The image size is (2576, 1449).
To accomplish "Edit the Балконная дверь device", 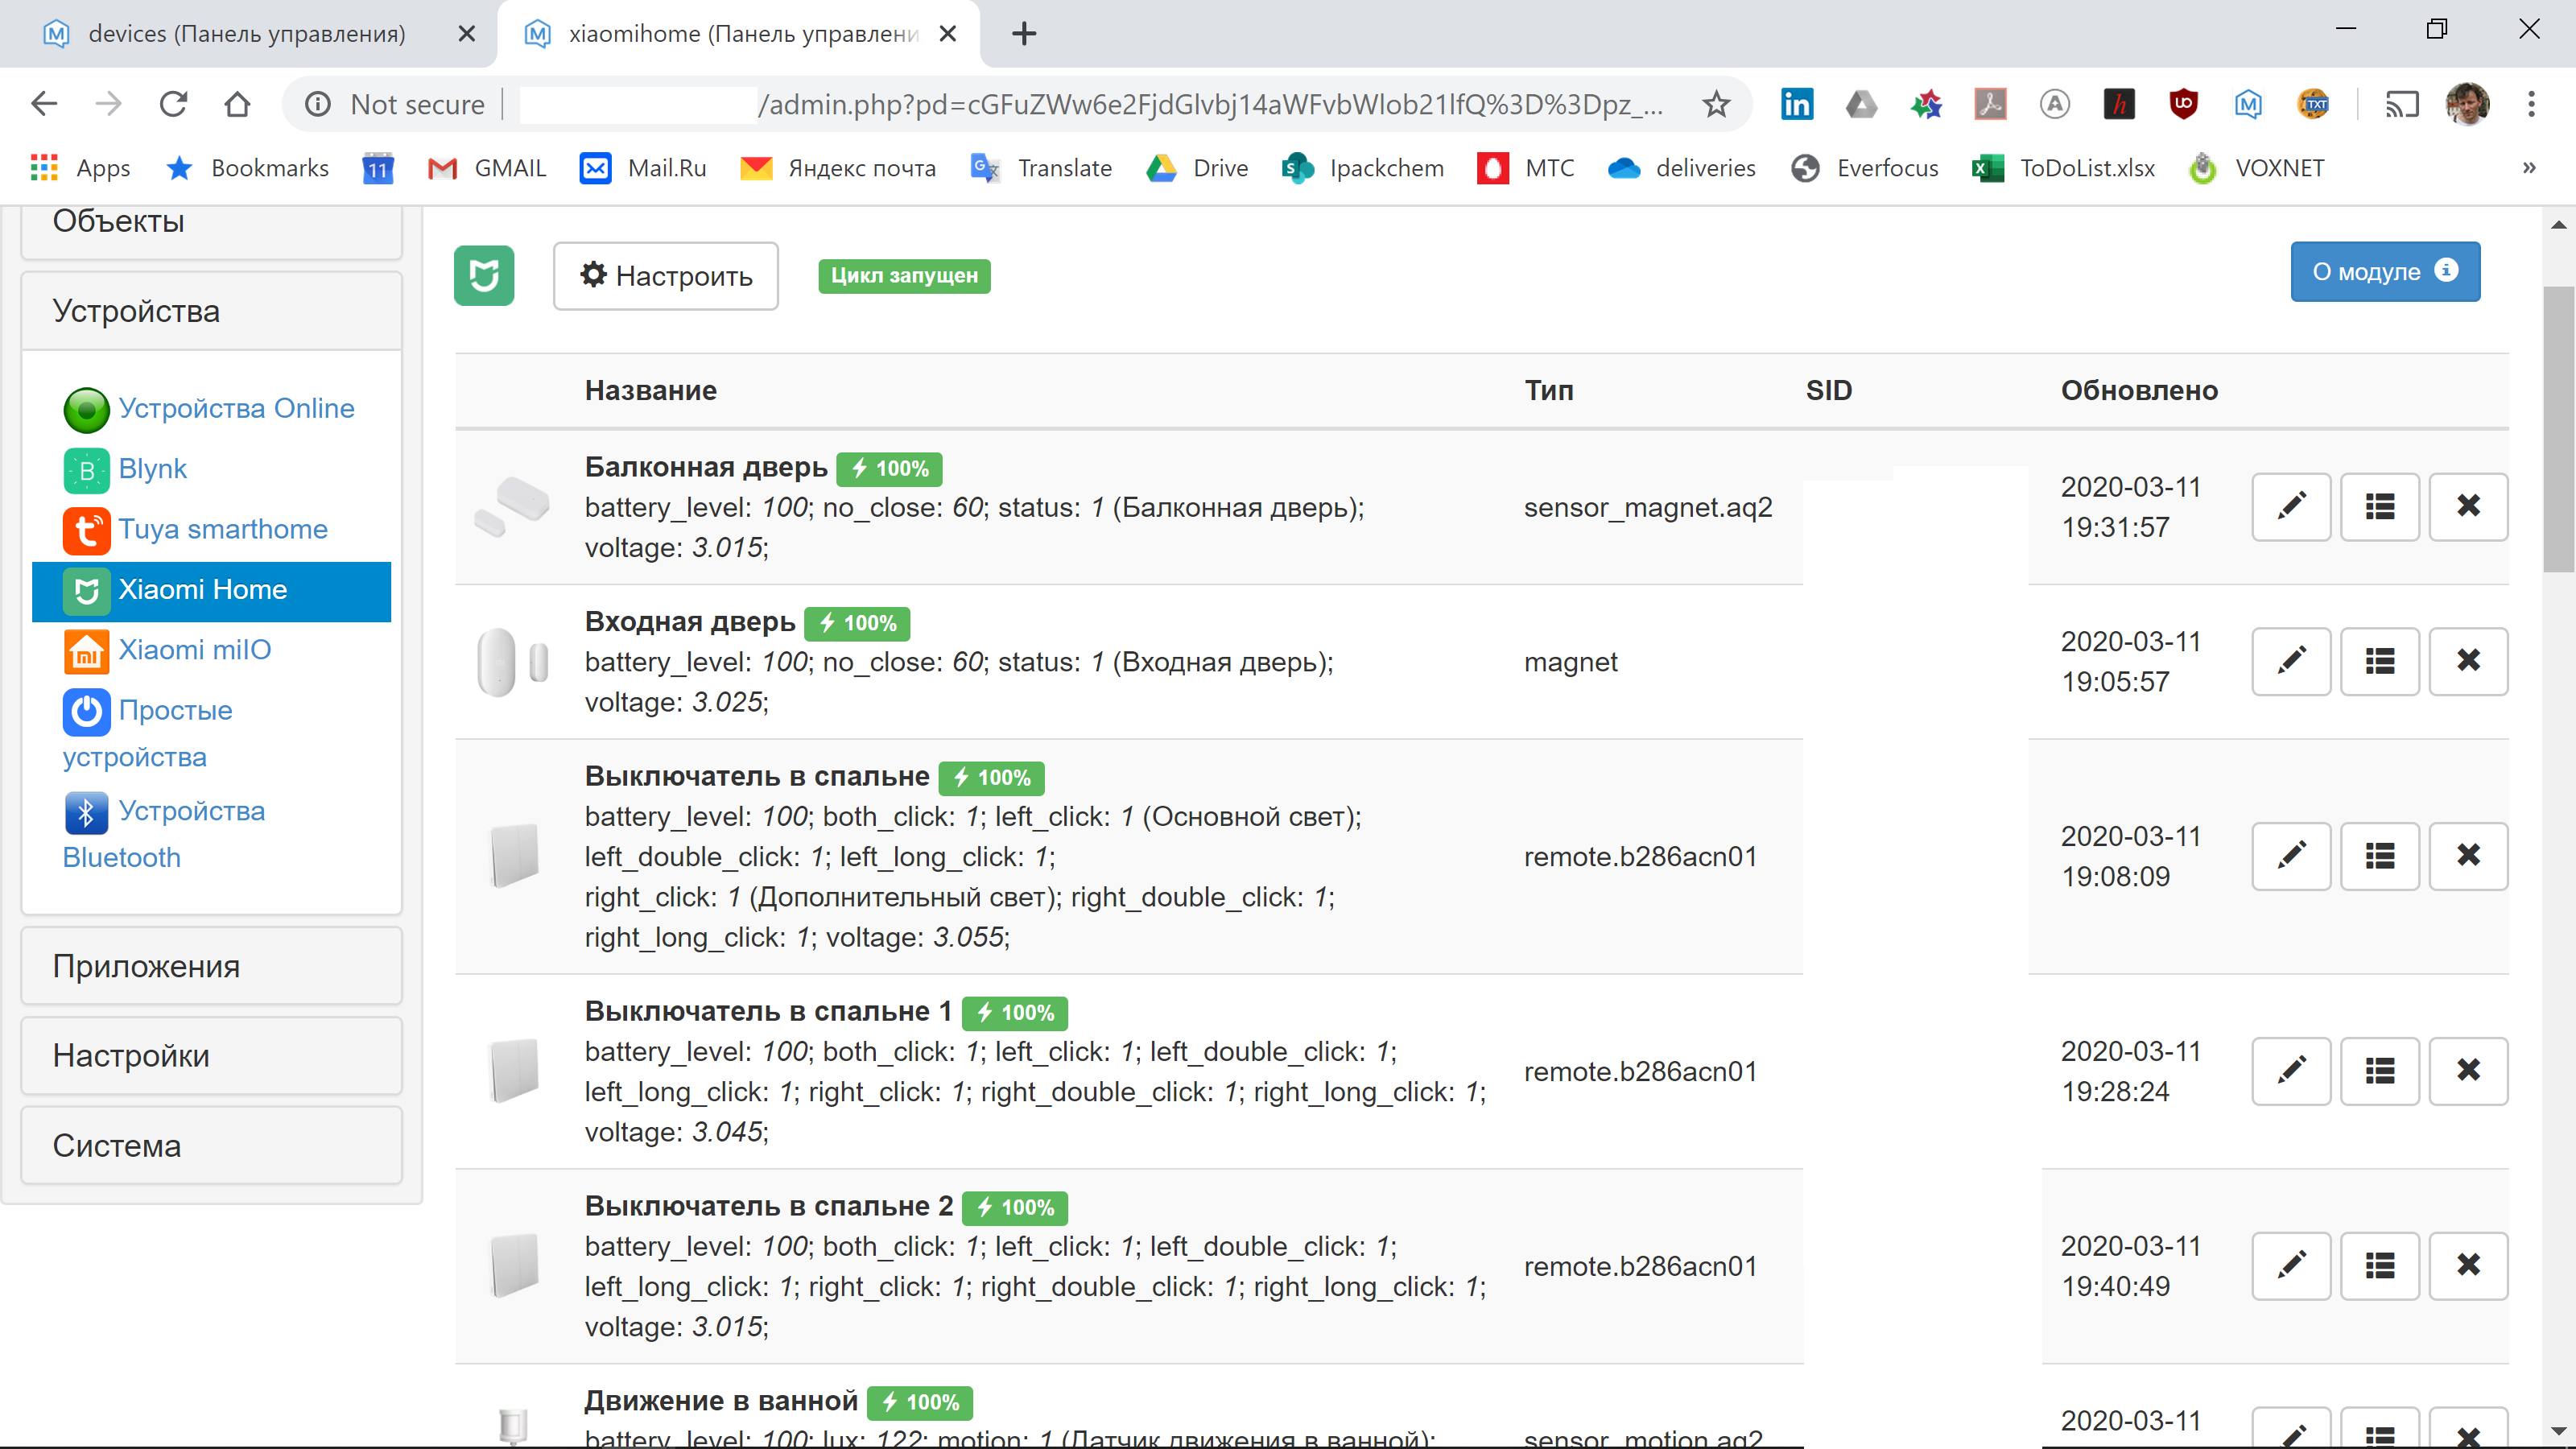I will (x=2291, y=507).
